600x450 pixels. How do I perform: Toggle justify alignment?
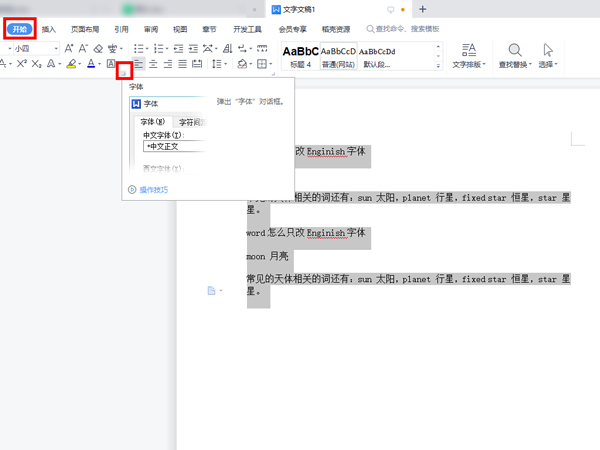[x=182, y=64]
